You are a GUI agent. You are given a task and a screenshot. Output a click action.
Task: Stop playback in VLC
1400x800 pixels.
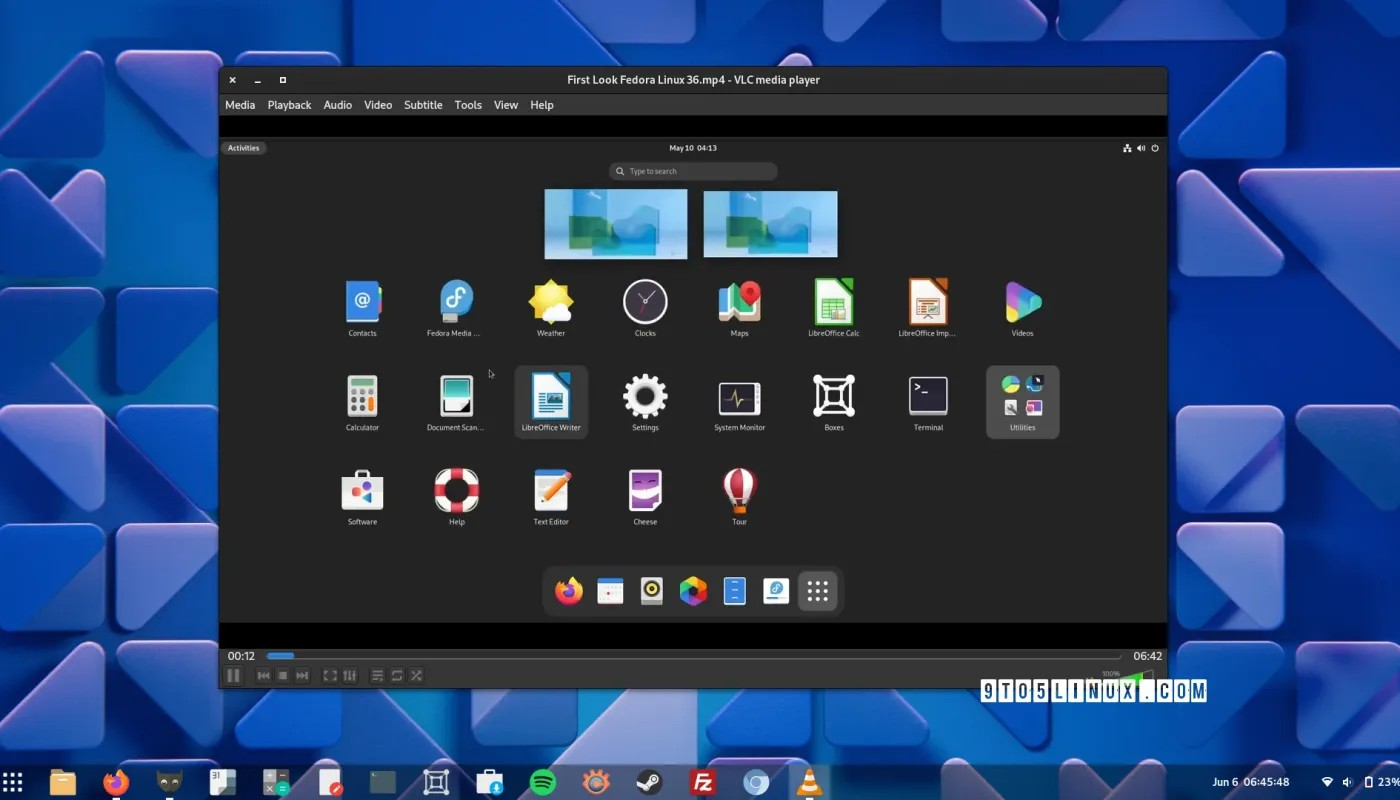pos(283,676)
